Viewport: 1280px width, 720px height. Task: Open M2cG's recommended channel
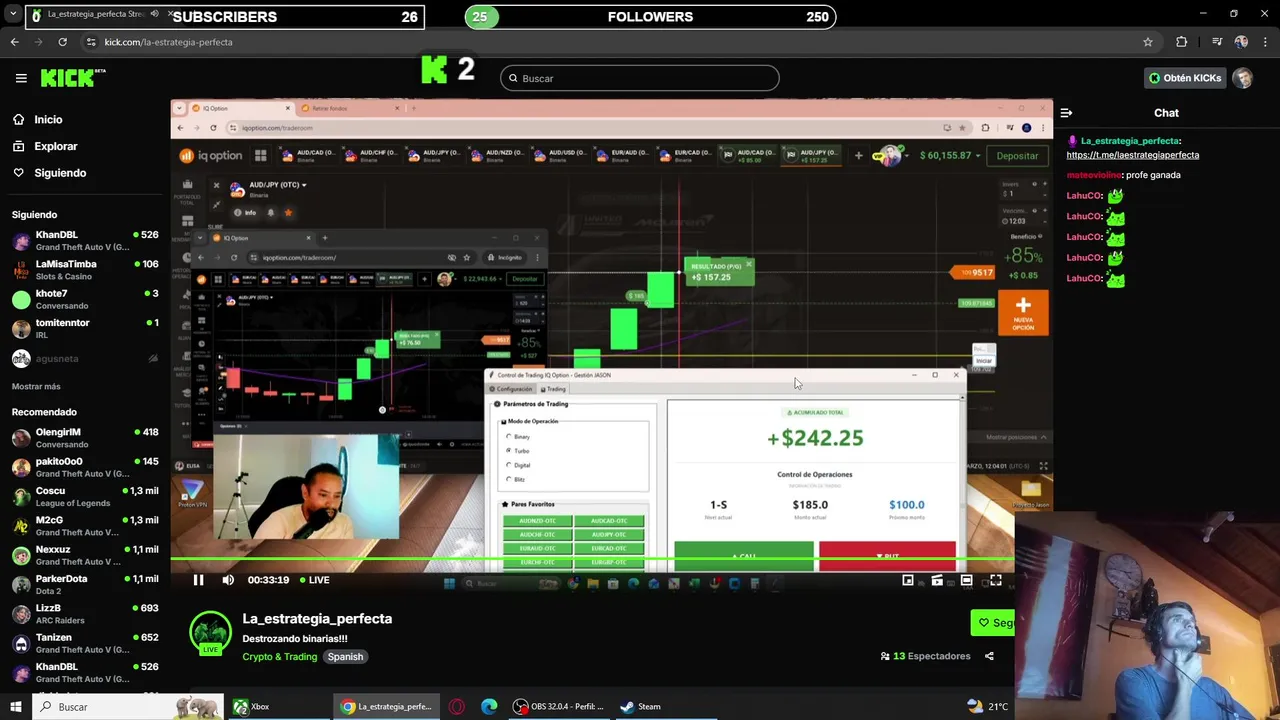pyautogui.click(x=84, y=525)
